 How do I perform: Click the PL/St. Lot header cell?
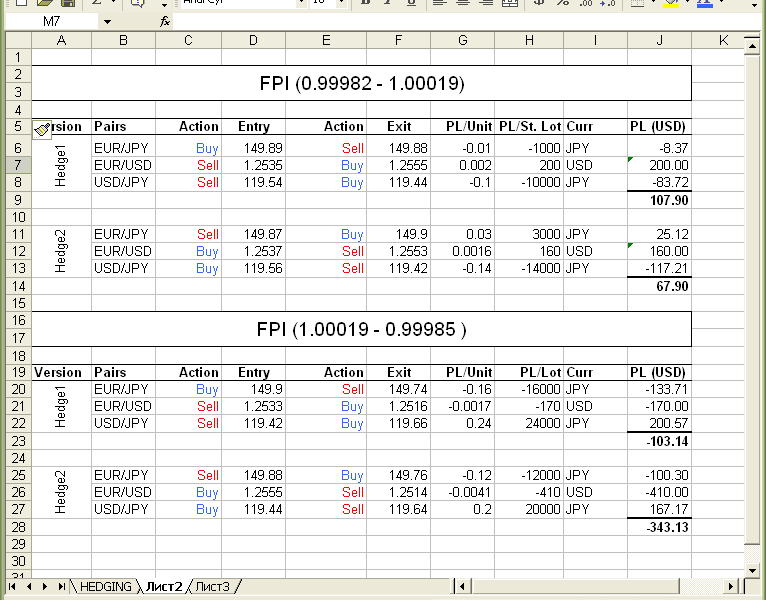[530, 127]
